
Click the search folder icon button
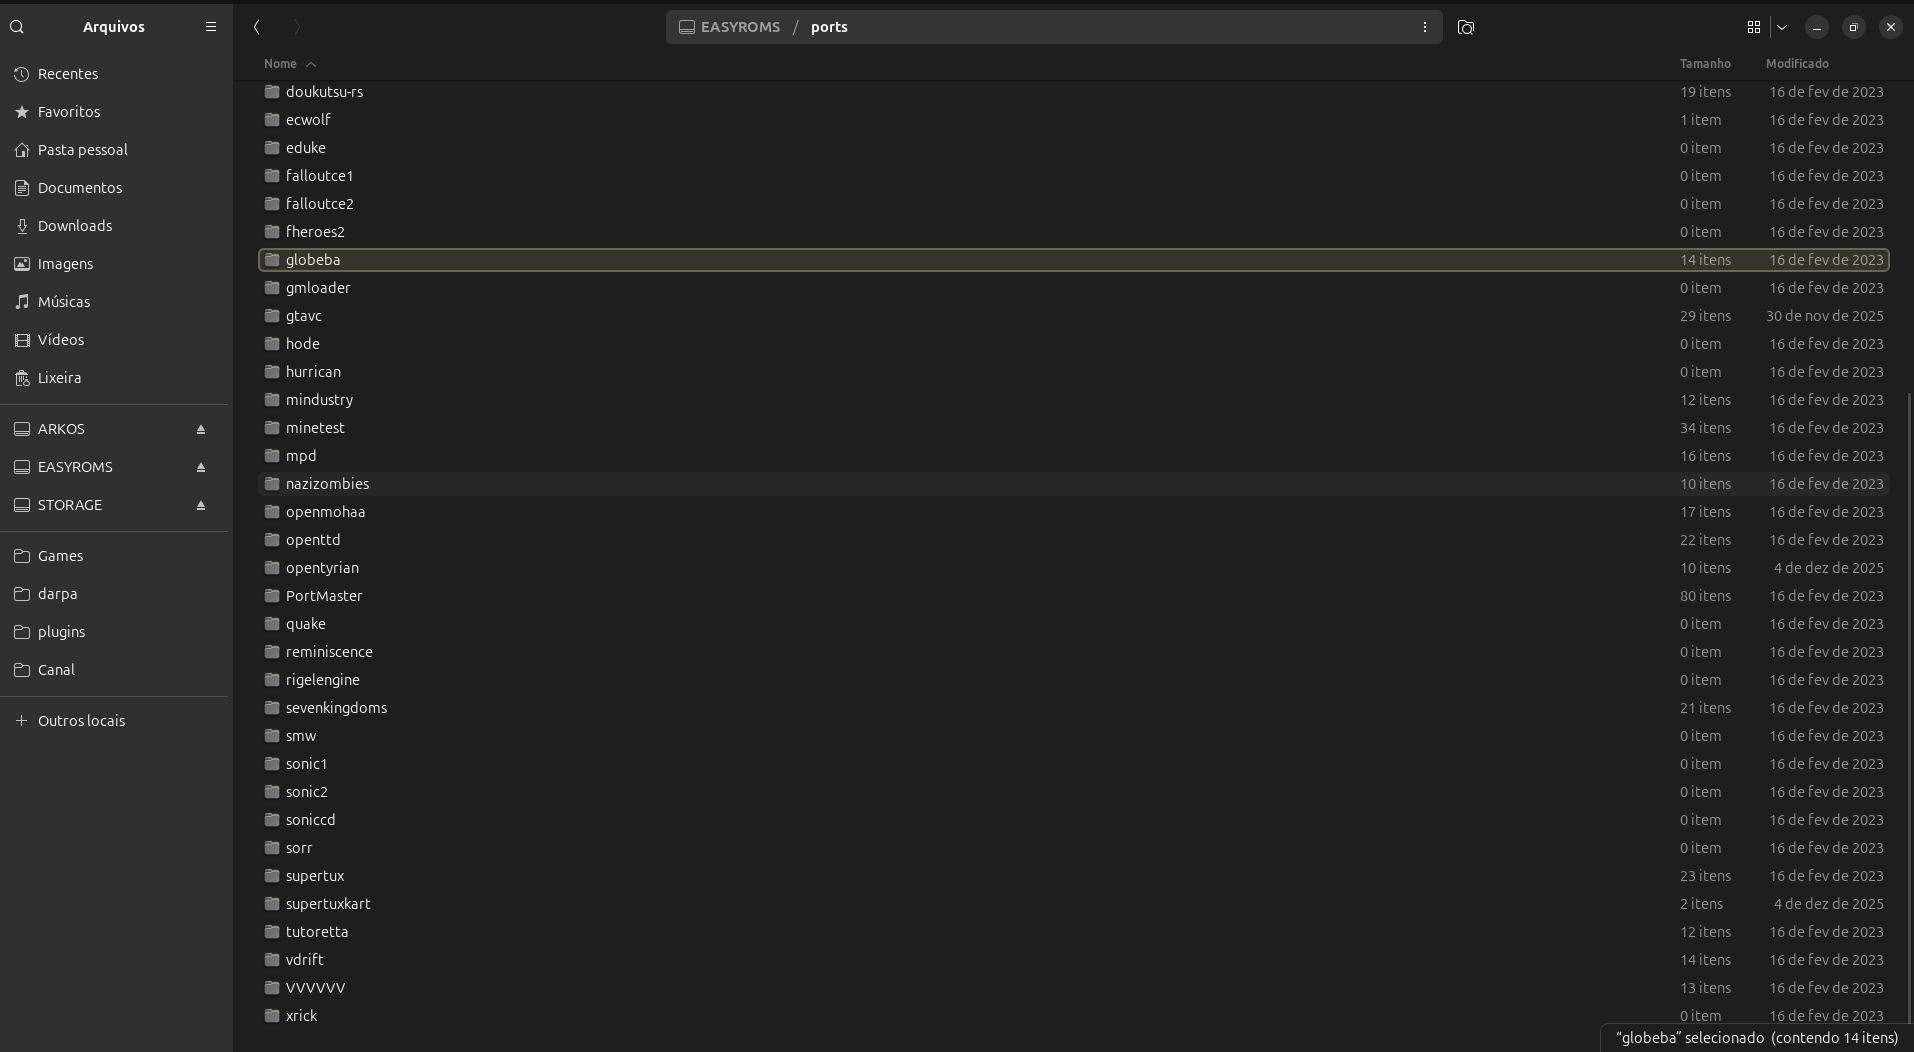pyautogui.click(x=1466, y=27)
